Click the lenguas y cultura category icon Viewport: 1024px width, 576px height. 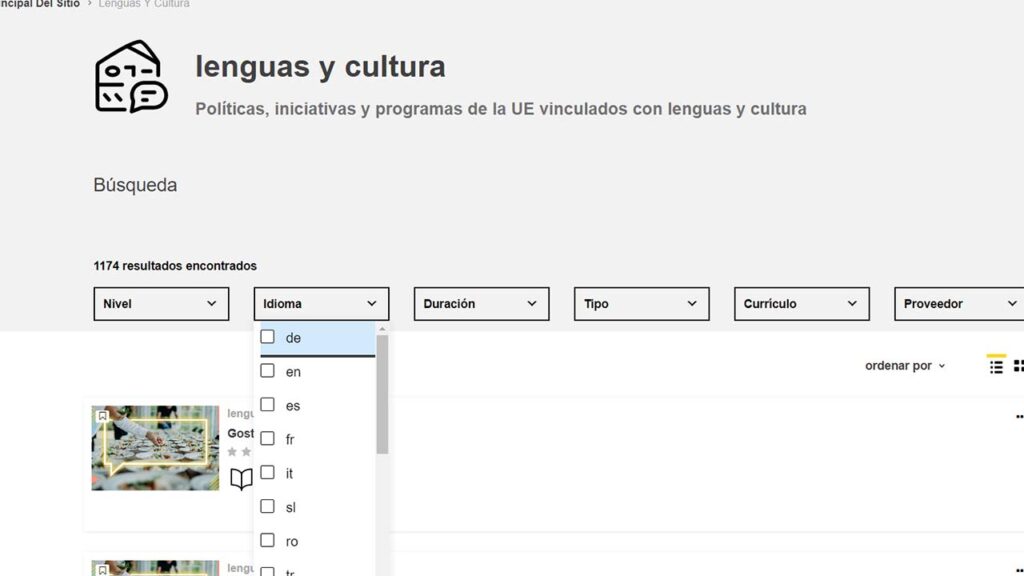(131, 77)
